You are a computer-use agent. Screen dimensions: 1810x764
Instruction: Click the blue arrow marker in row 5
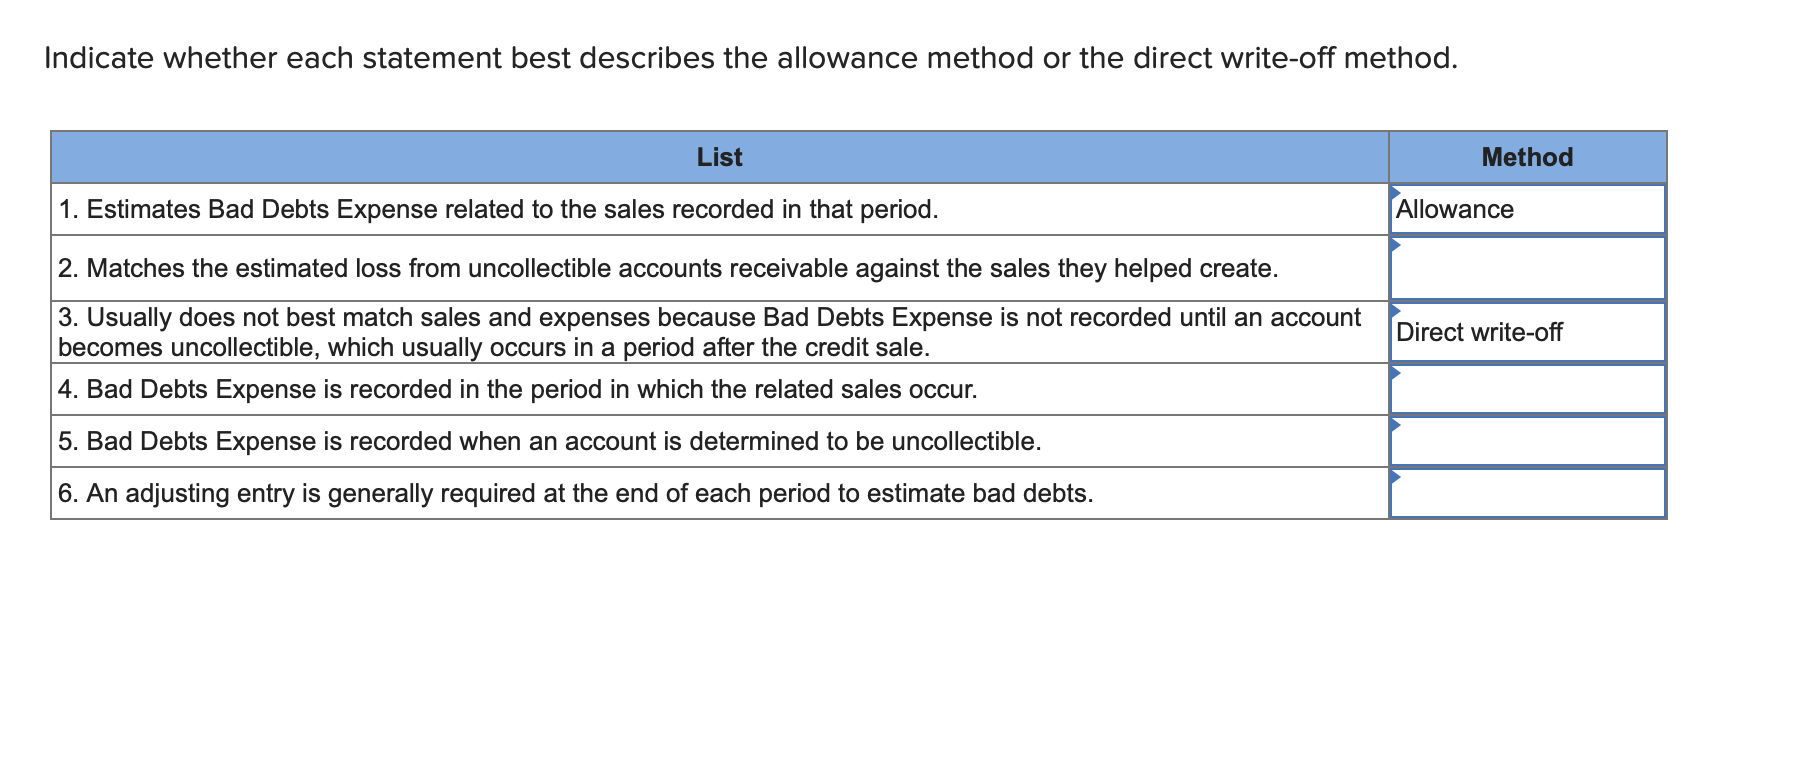(x=1394, y=424)
